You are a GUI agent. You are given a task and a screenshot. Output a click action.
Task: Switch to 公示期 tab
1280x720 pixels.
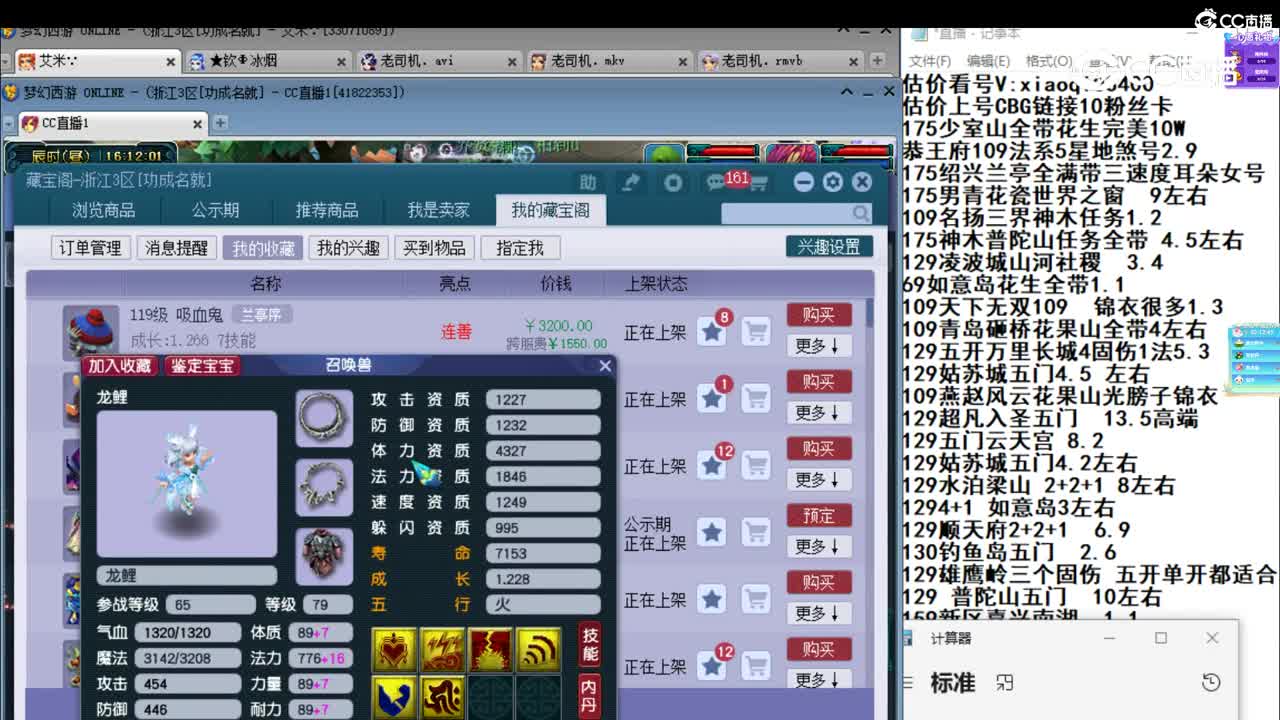215,210
